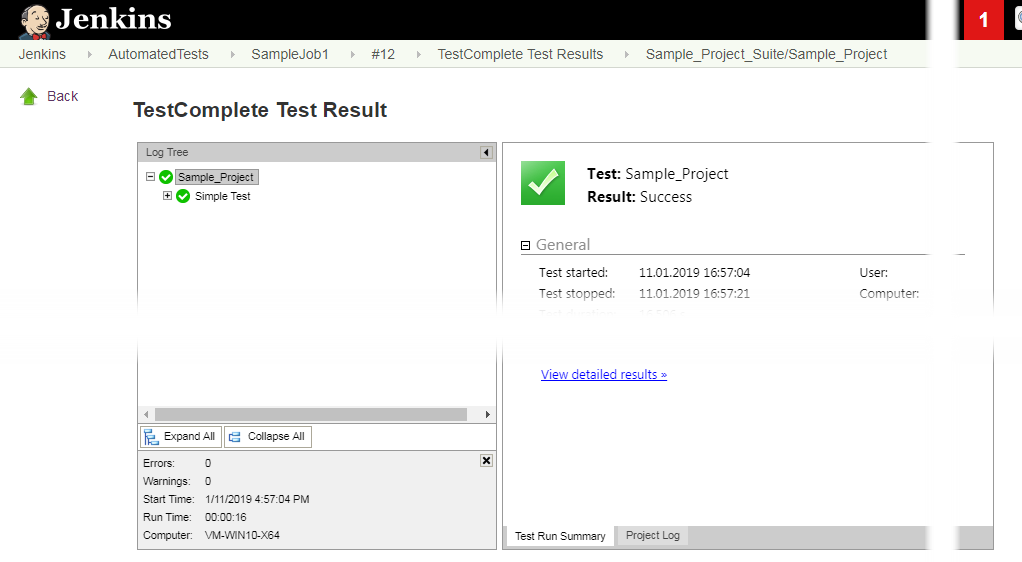The height and width of the screenshot is (562, 1022).
Task: Open Sample_Project_Suite/Sample_Project breadcrumb
Action: [x=766, y=54]
